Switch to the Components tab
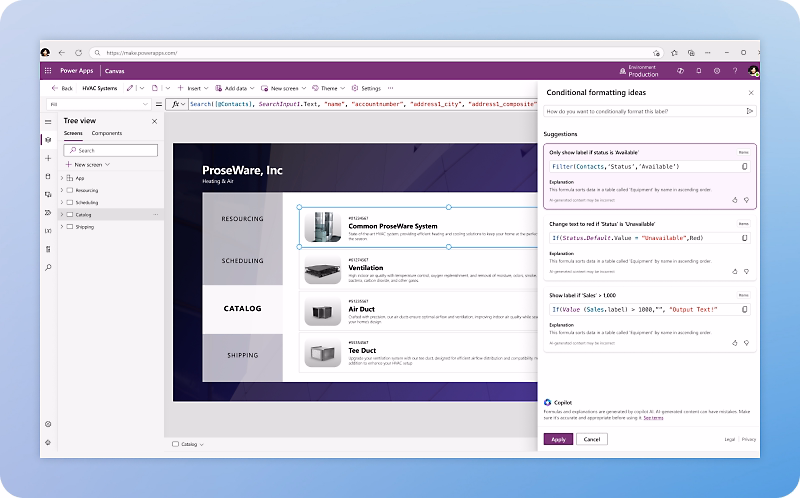The width and height of the screenshot is (800, 498). click(x=107, y=133)
